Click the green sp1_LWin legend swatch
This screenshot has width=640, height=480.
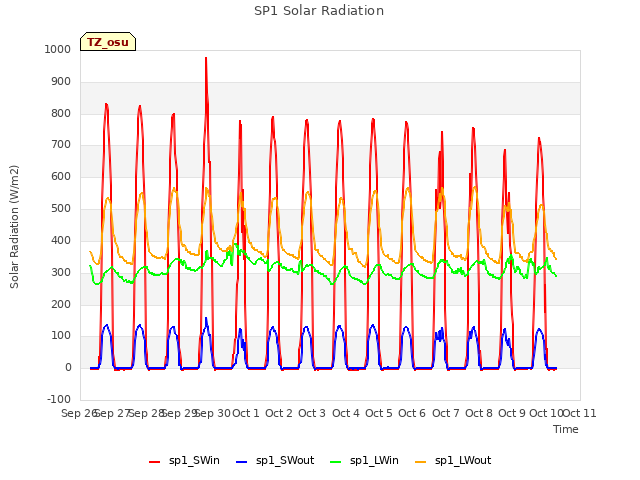(336, 462)
